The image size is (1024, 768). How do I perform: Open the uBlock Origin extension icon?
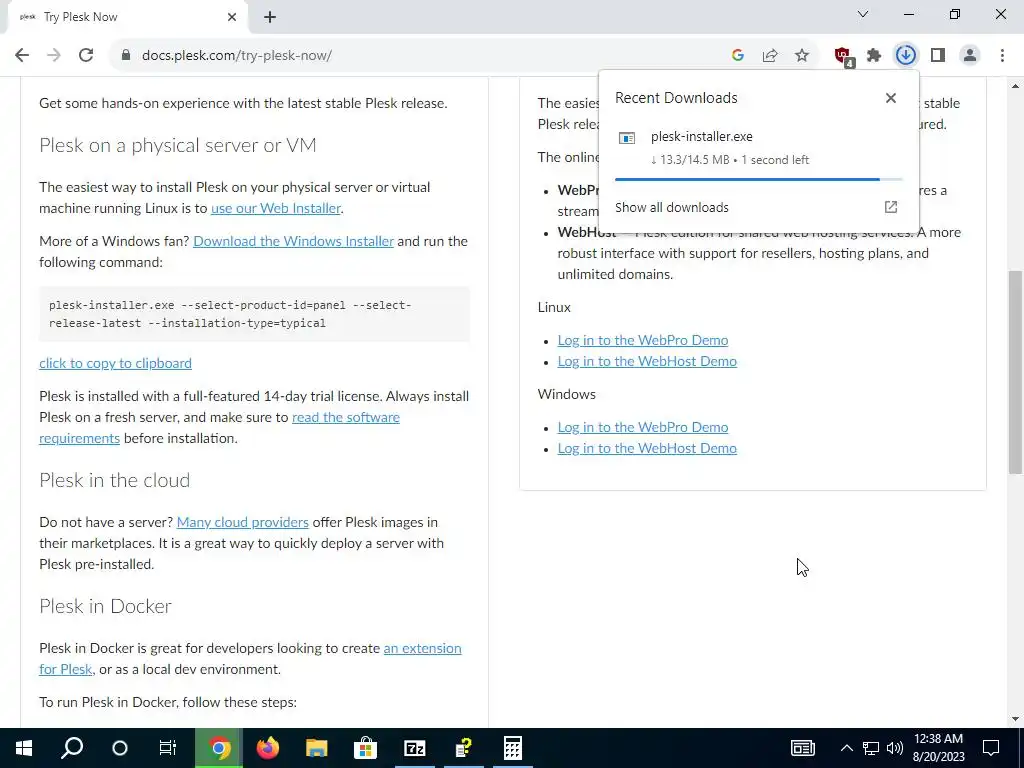(x=844, y=56)
